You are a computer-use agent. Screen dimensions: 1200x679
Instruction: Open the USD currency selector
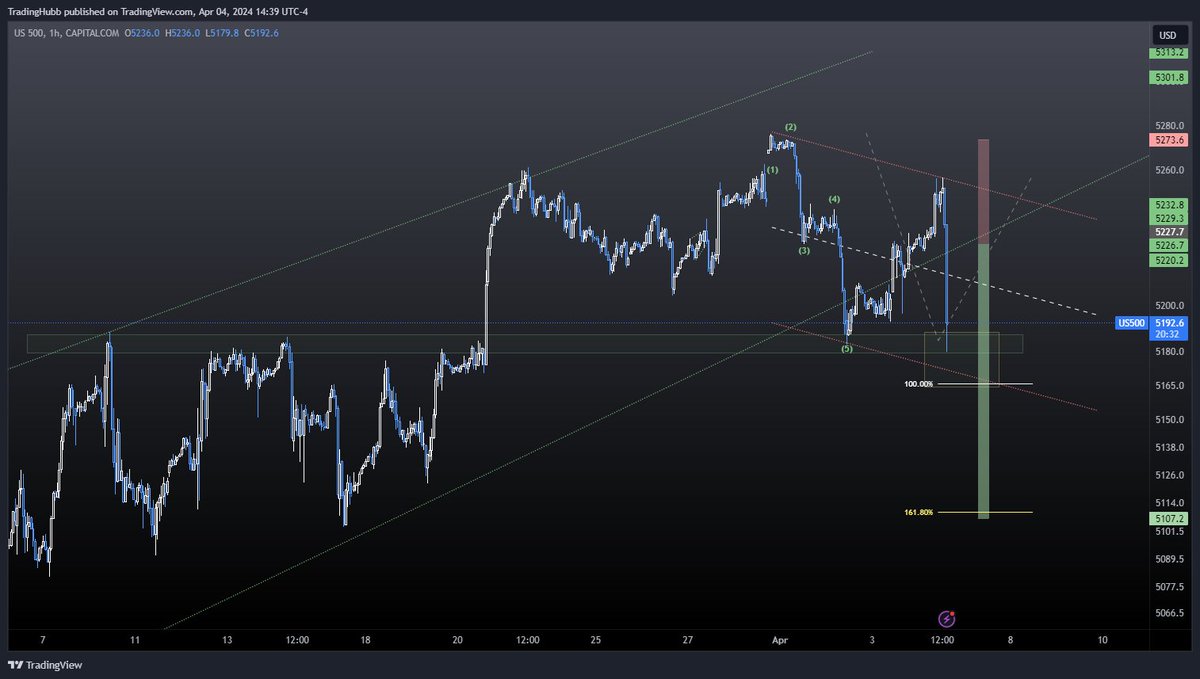coord(1166,33)
